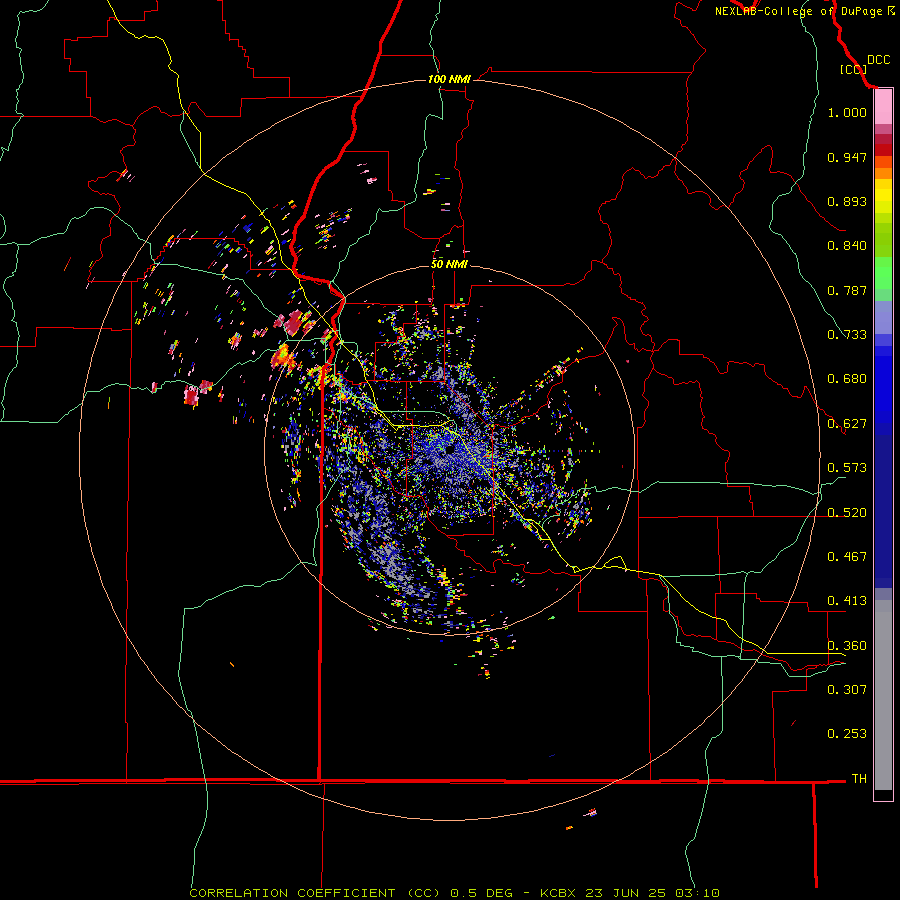
Task: Click the 0.307 color scale value
Action: (847, 689)
